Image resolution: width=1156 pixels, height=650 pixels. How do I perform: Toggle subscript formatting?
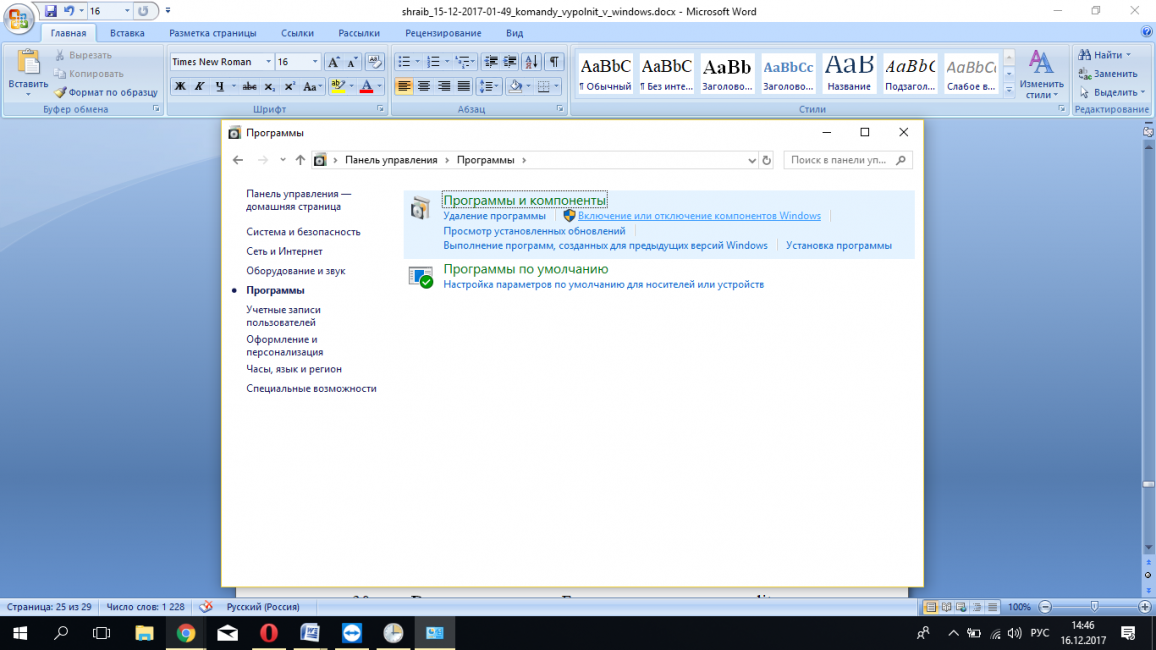tap(269, 86)
